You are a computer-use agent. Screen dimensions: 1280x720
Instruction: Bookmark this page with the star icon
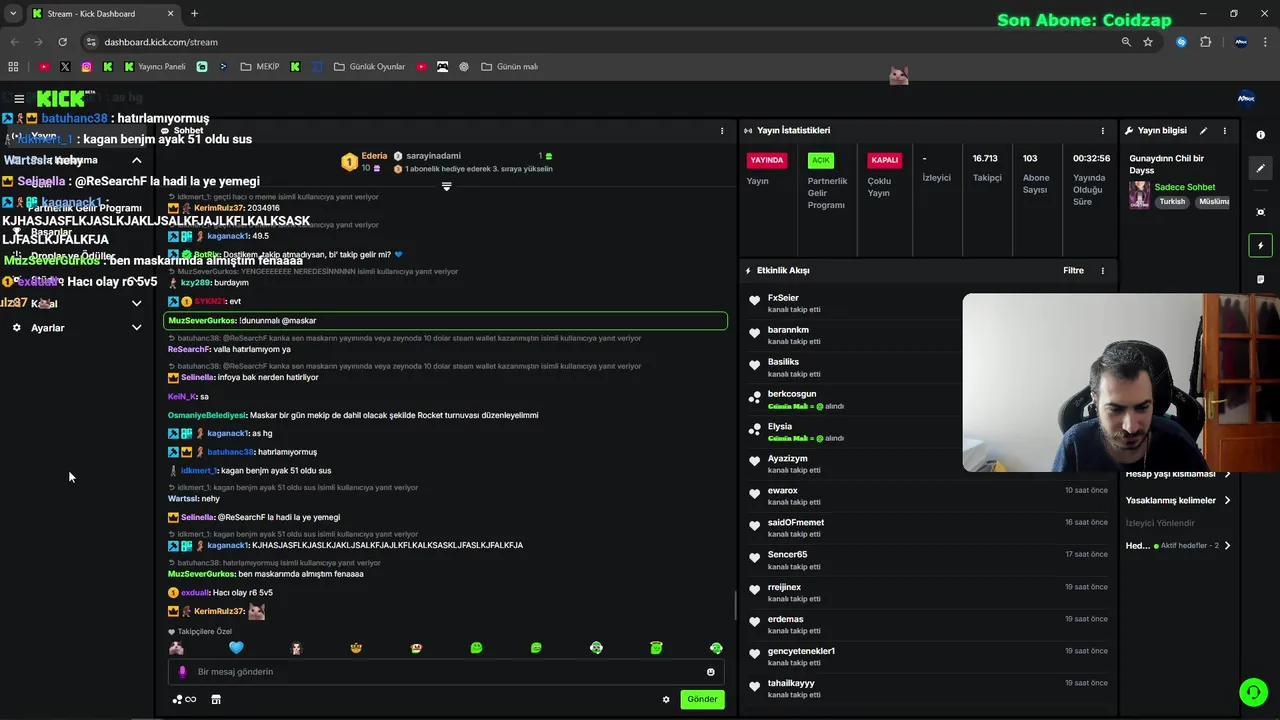1148,42
